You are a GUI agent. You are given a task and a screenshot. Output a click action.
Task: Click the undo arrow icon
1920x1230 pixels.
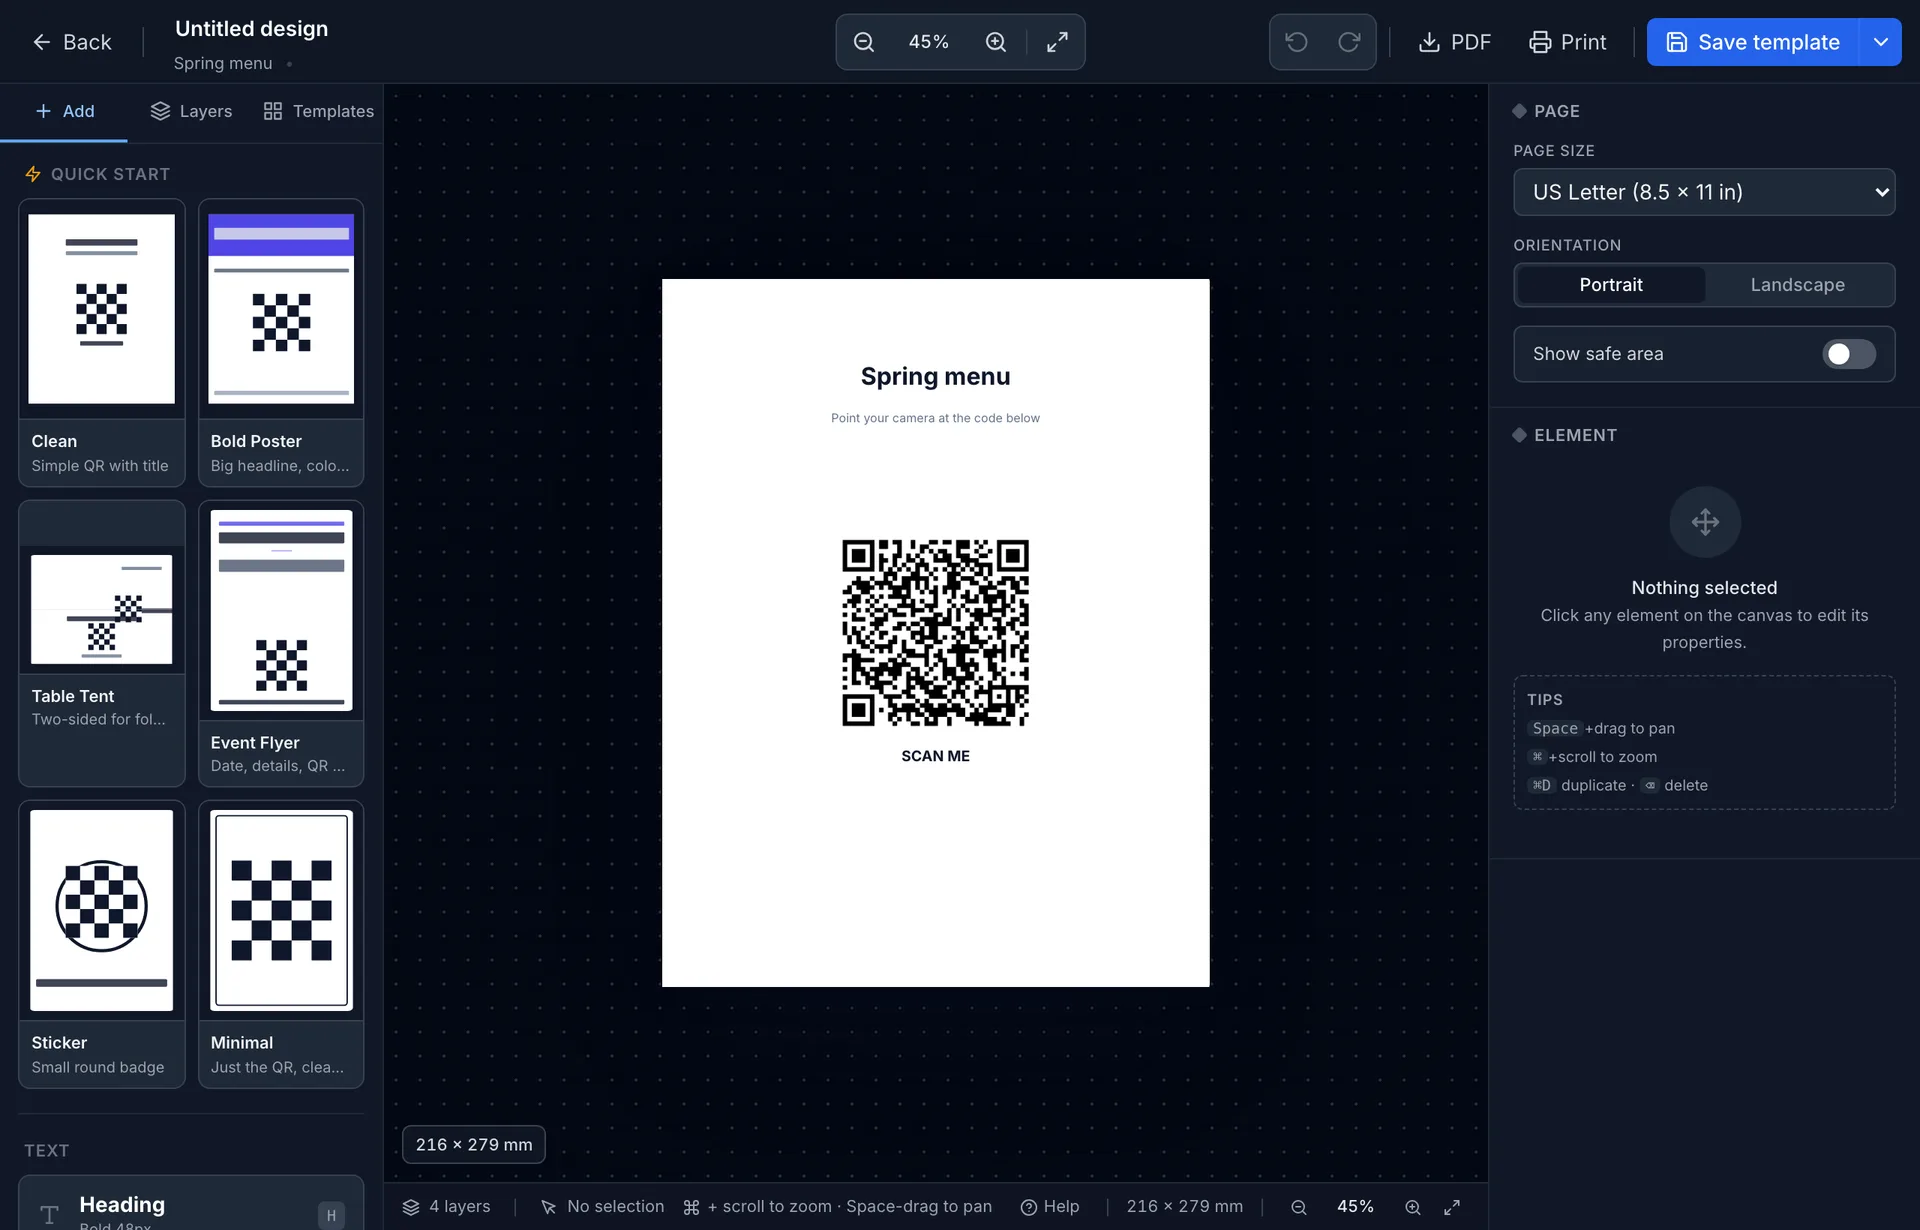(x=1296, y=42)
